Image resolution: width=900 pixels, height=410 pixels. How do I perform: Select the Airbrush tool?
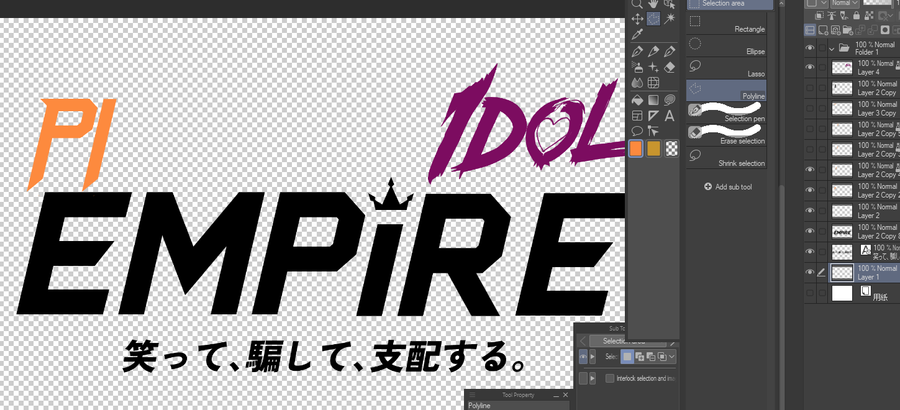[637, 67]
